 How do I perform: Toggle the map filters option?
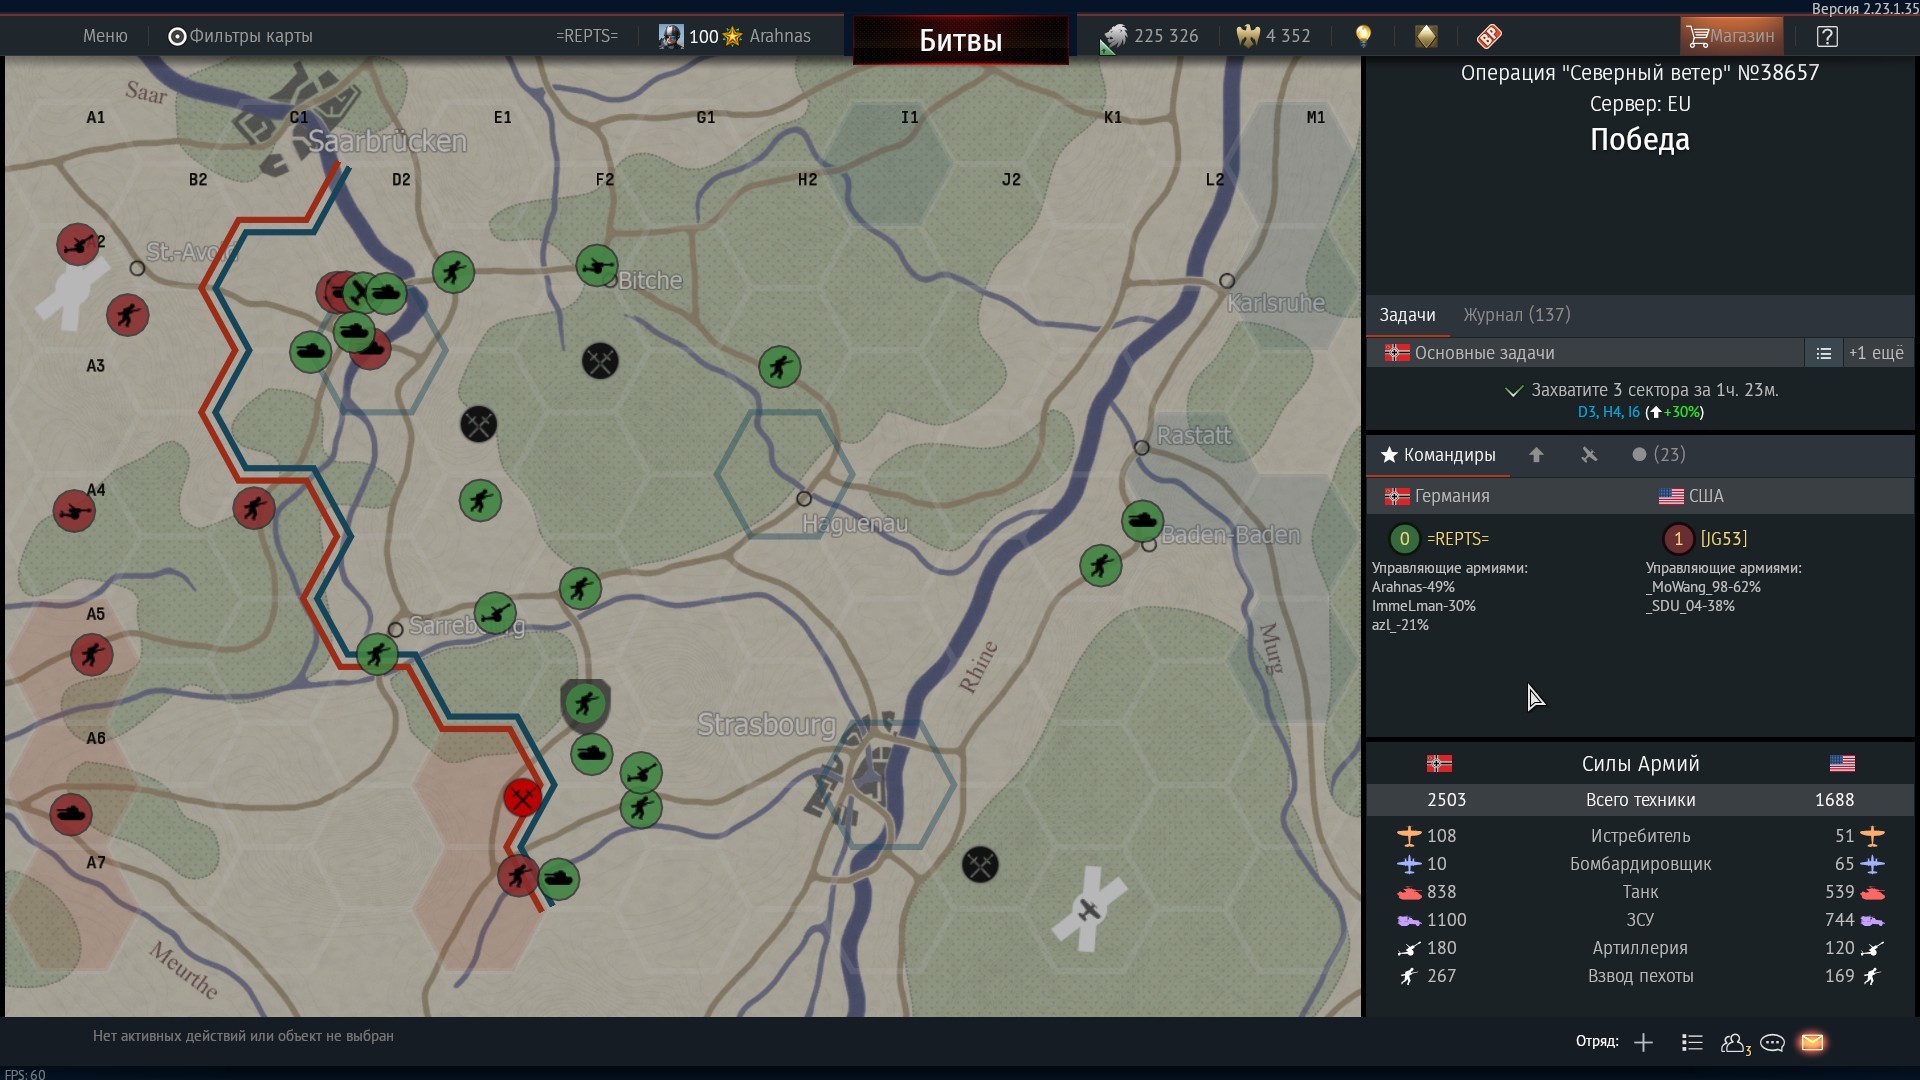pyautogui.click(x=240, y=36)
